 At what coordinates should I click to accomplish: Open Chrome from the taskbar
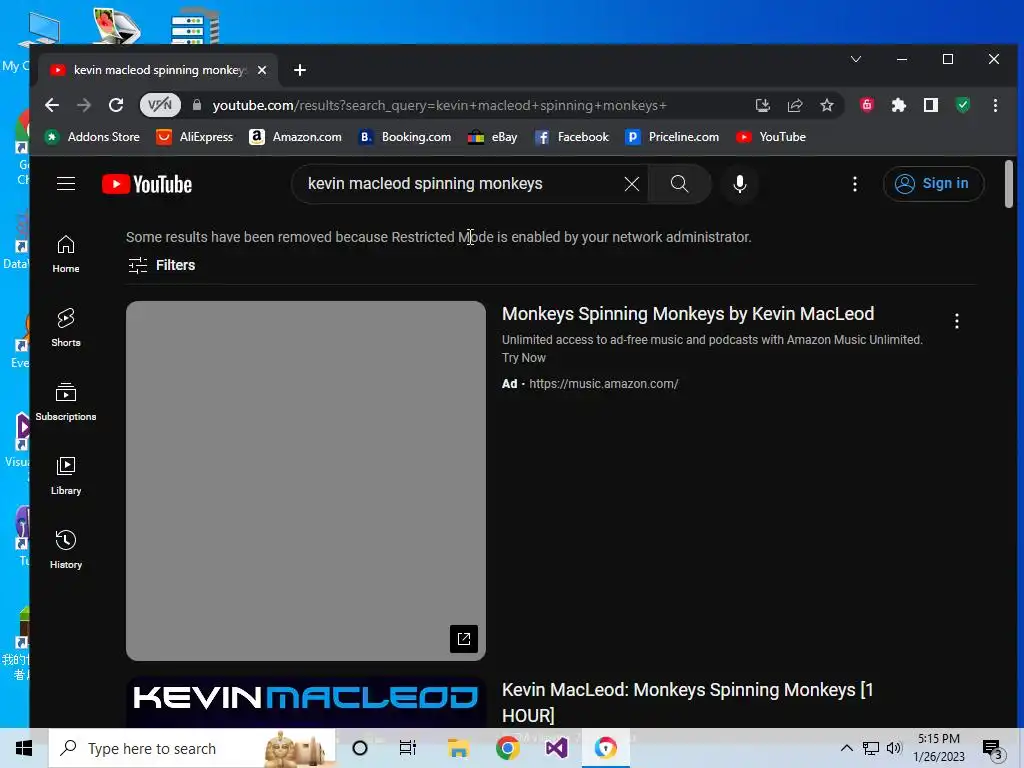507,748
